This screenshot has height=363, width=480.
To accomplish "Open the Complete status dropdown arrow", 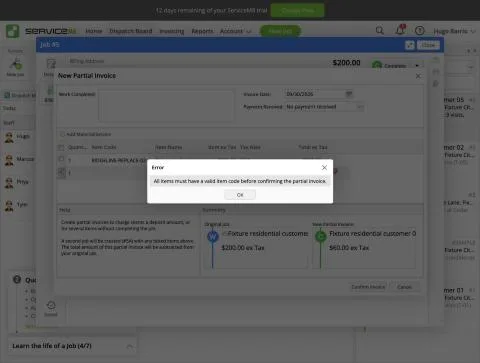I will click(x=417, y=66).
